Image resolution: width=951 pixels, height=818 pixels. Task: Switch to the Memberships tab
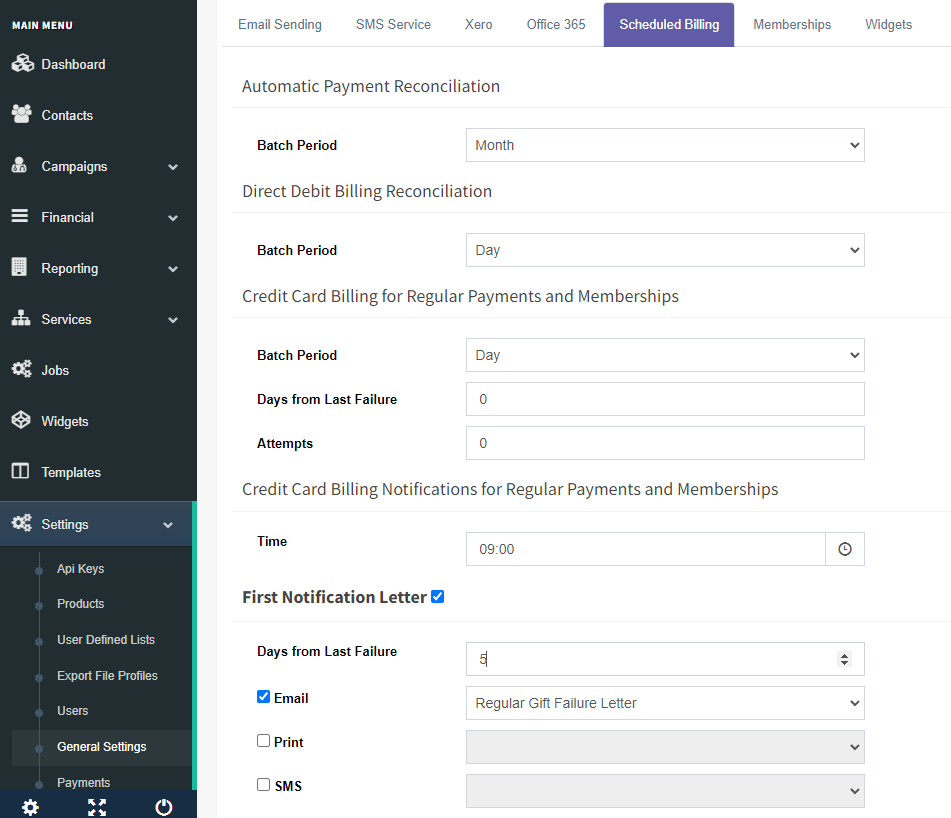(x=791, y=24)
